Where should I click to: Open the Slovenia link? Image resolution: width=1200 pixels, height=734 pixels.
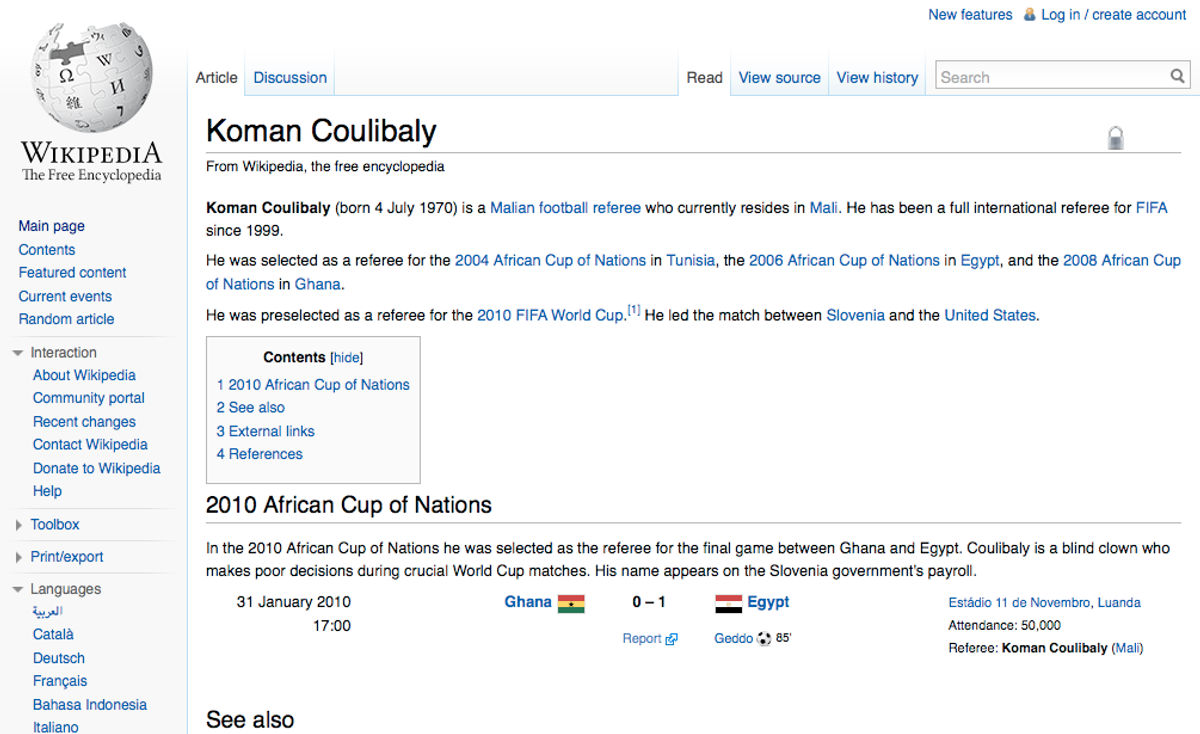click(x=855, y=315)
